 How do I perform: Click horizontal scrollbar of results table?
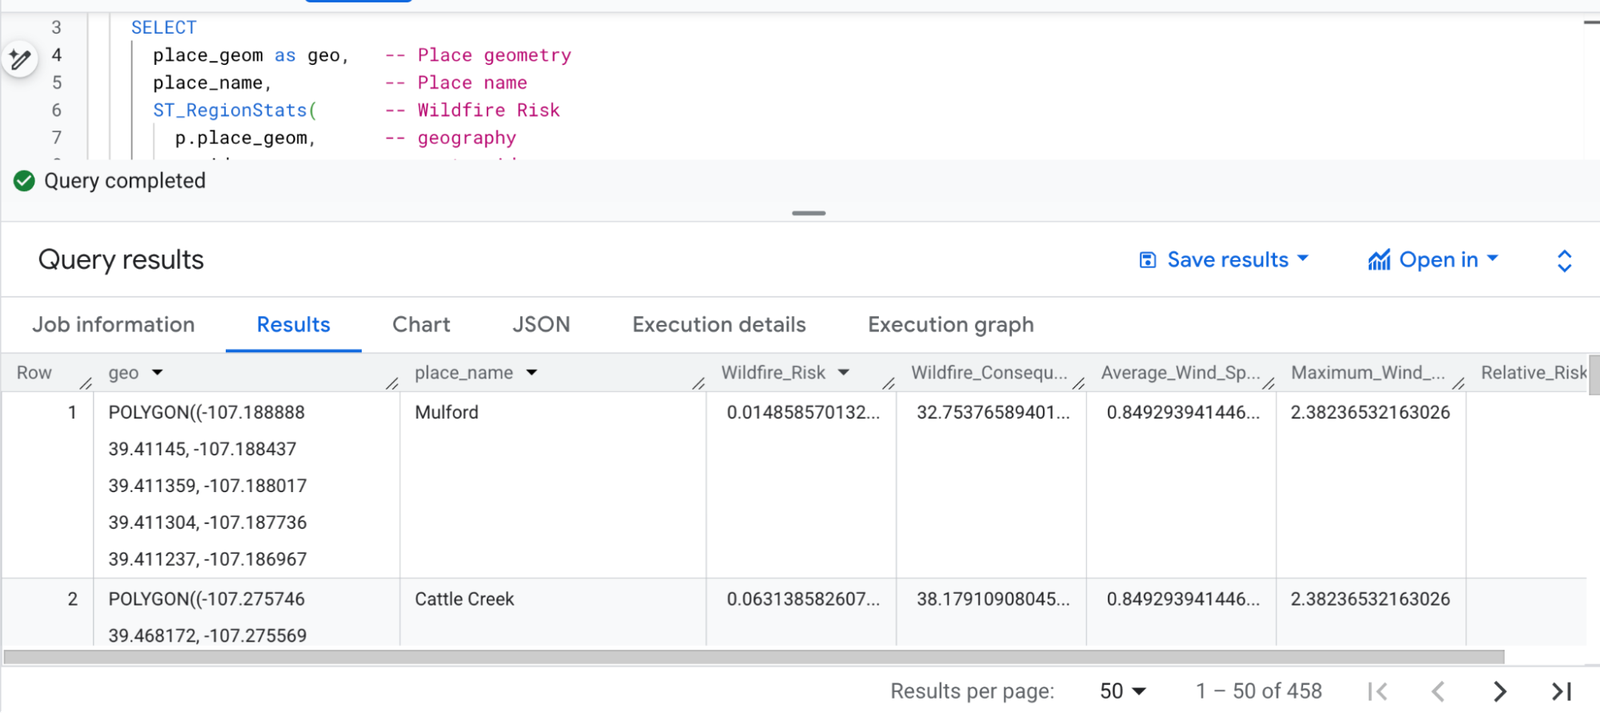754,657
